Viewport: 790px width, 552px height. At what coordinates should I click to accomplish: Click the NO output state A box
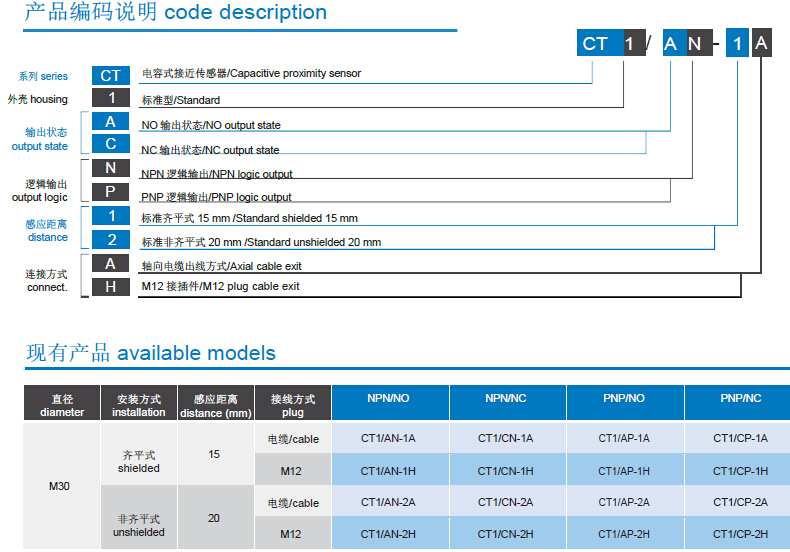(110, 122)
